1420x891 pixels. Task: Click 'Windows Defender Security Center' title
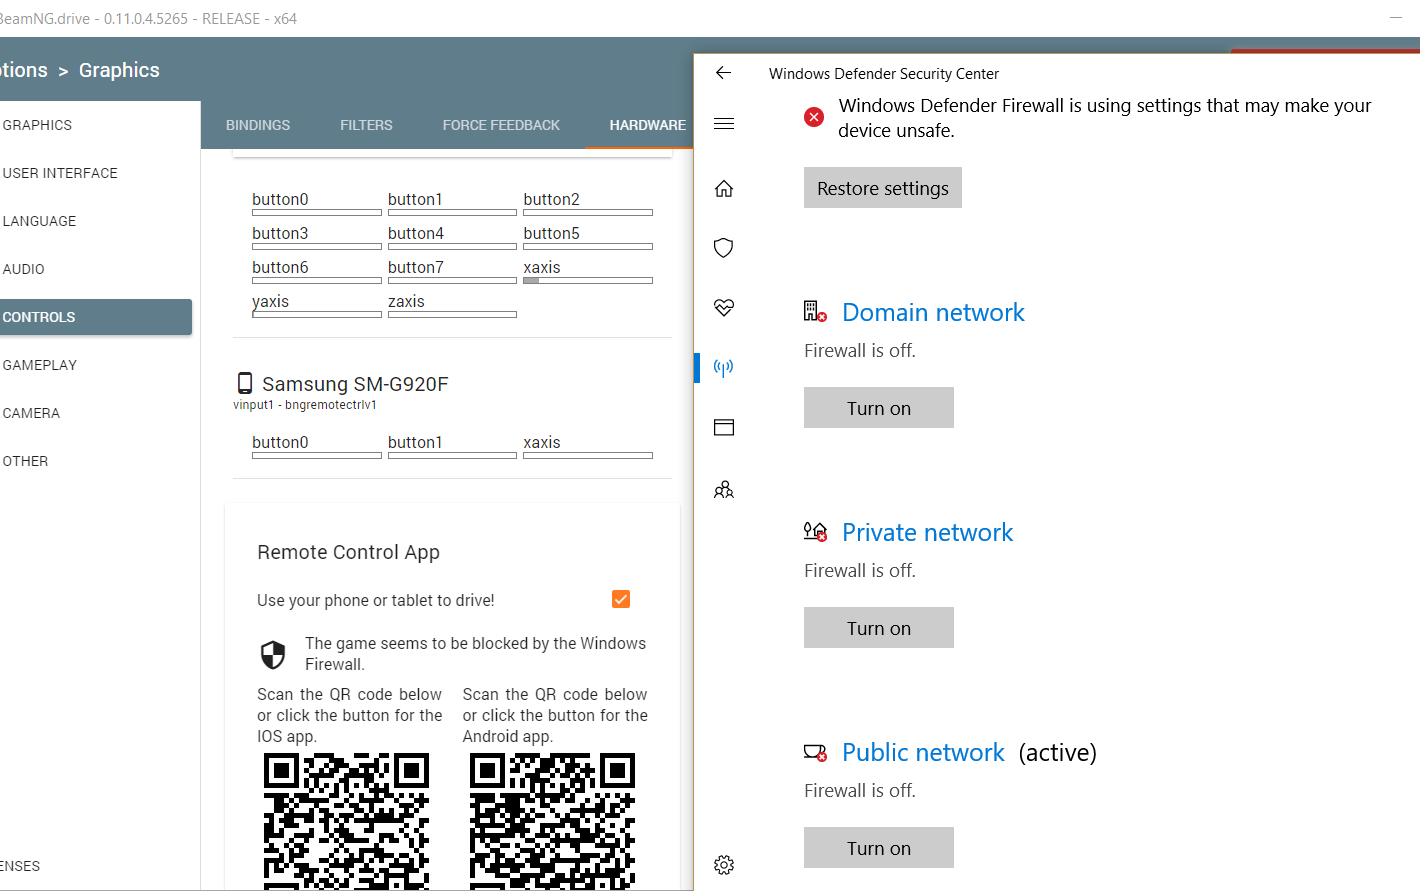tap(884, 74)
